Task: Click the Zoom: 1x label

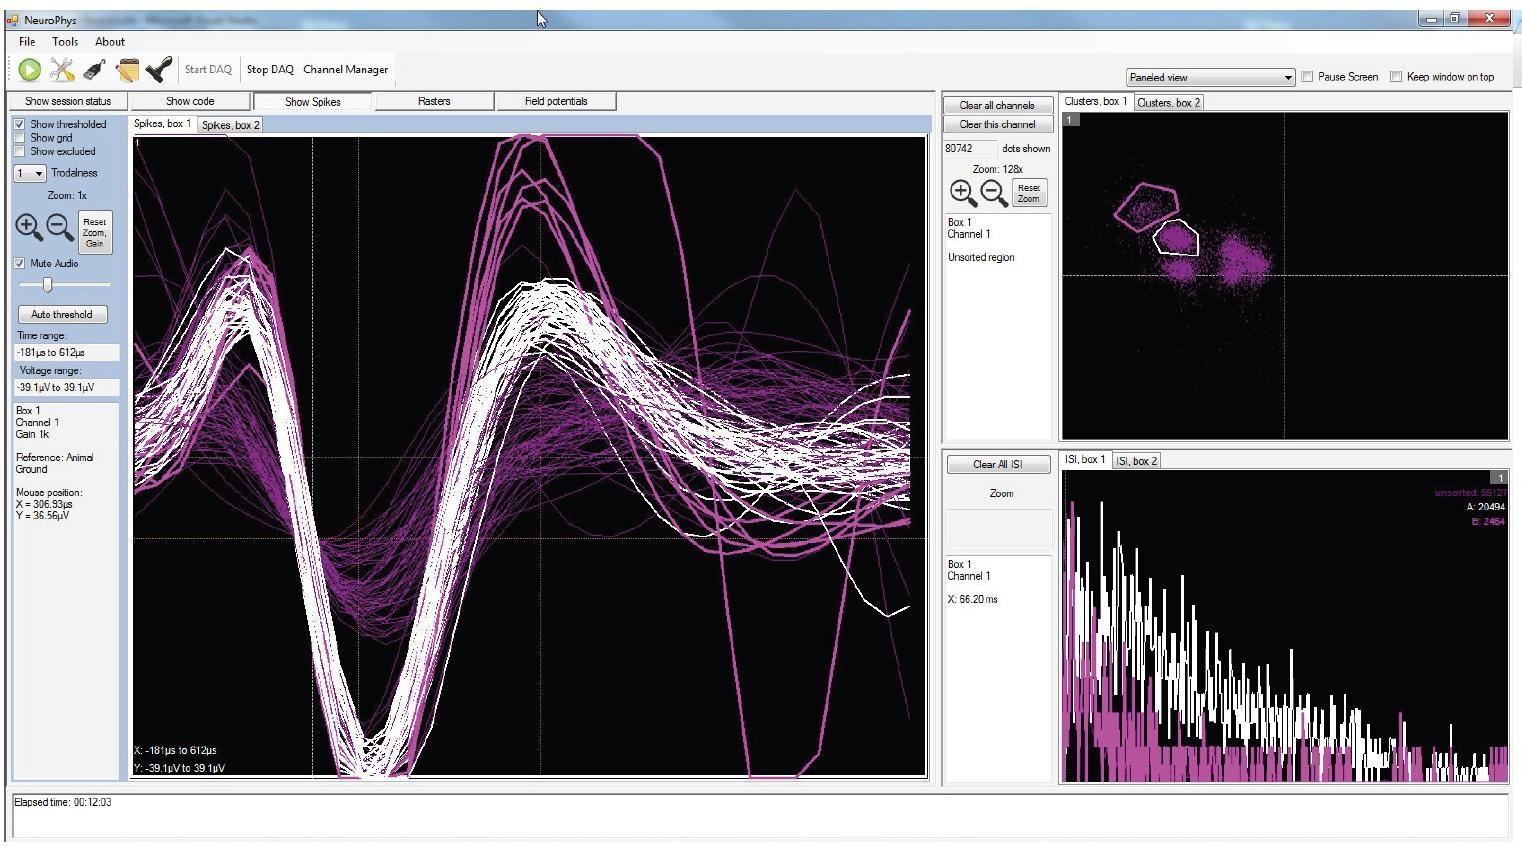Action: click(x=67, y=195)
